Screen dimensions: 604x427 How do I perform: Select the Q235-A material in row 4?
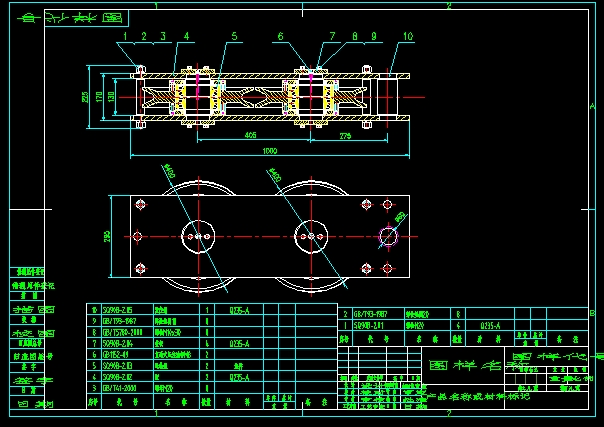pyautogui.click(x=239, y=377)
